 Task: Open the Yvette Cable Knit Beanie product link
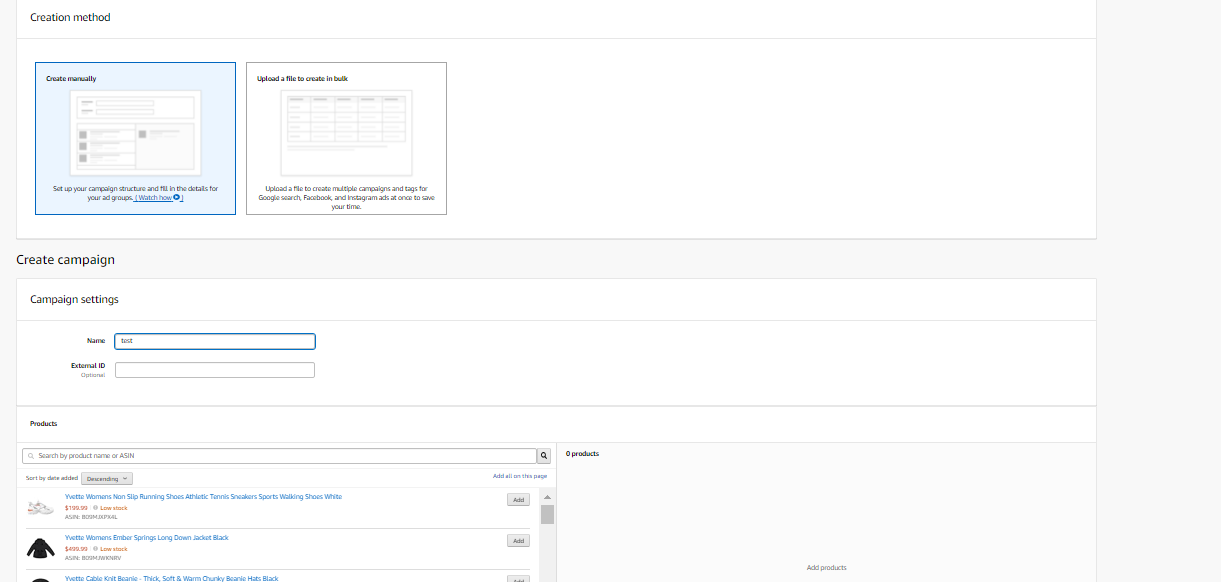click(170, 578)
